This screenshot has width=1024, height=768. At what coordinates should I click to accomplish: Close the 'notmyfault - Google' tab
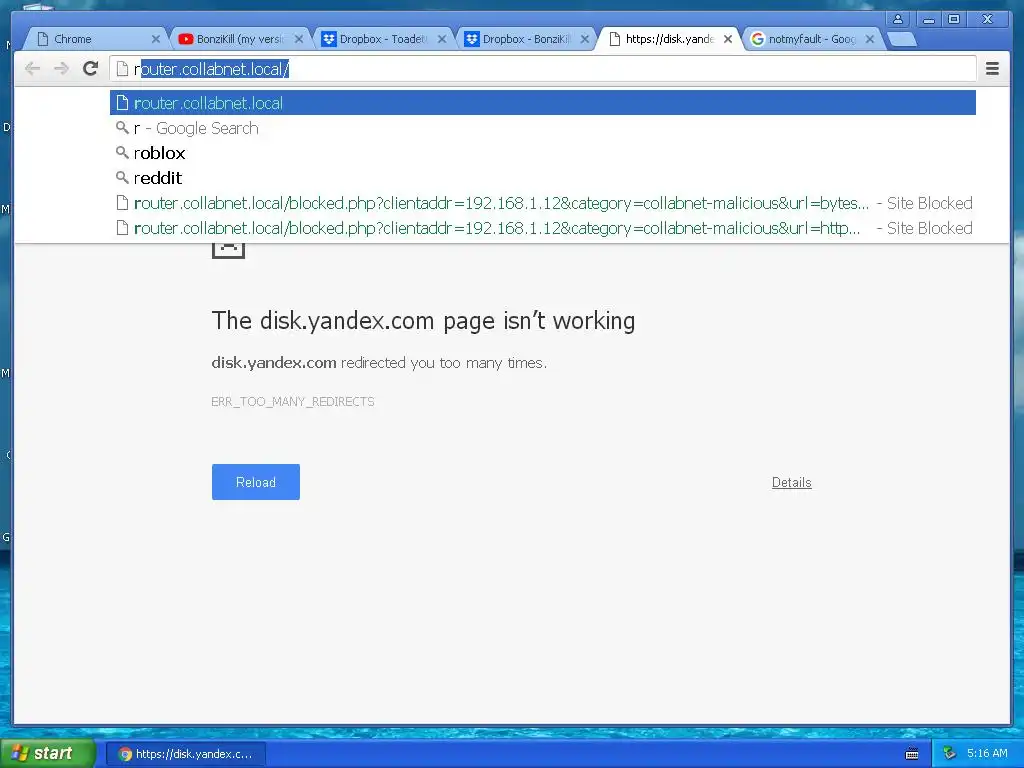click(870, 39)
